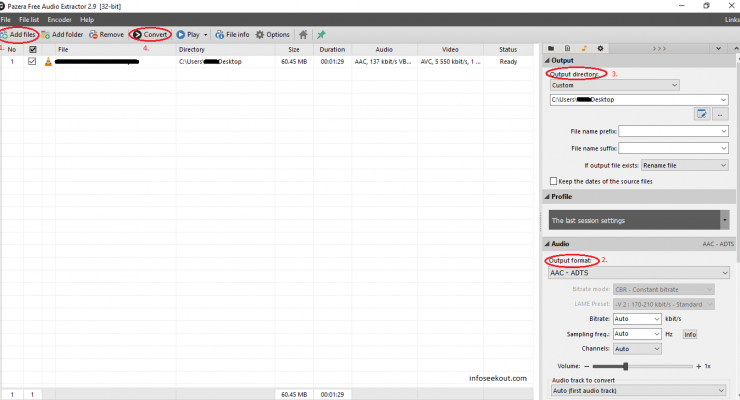Open the Encoder menu
The width and height of the screenshot is (740, 400).
click(x=59, y=20)
